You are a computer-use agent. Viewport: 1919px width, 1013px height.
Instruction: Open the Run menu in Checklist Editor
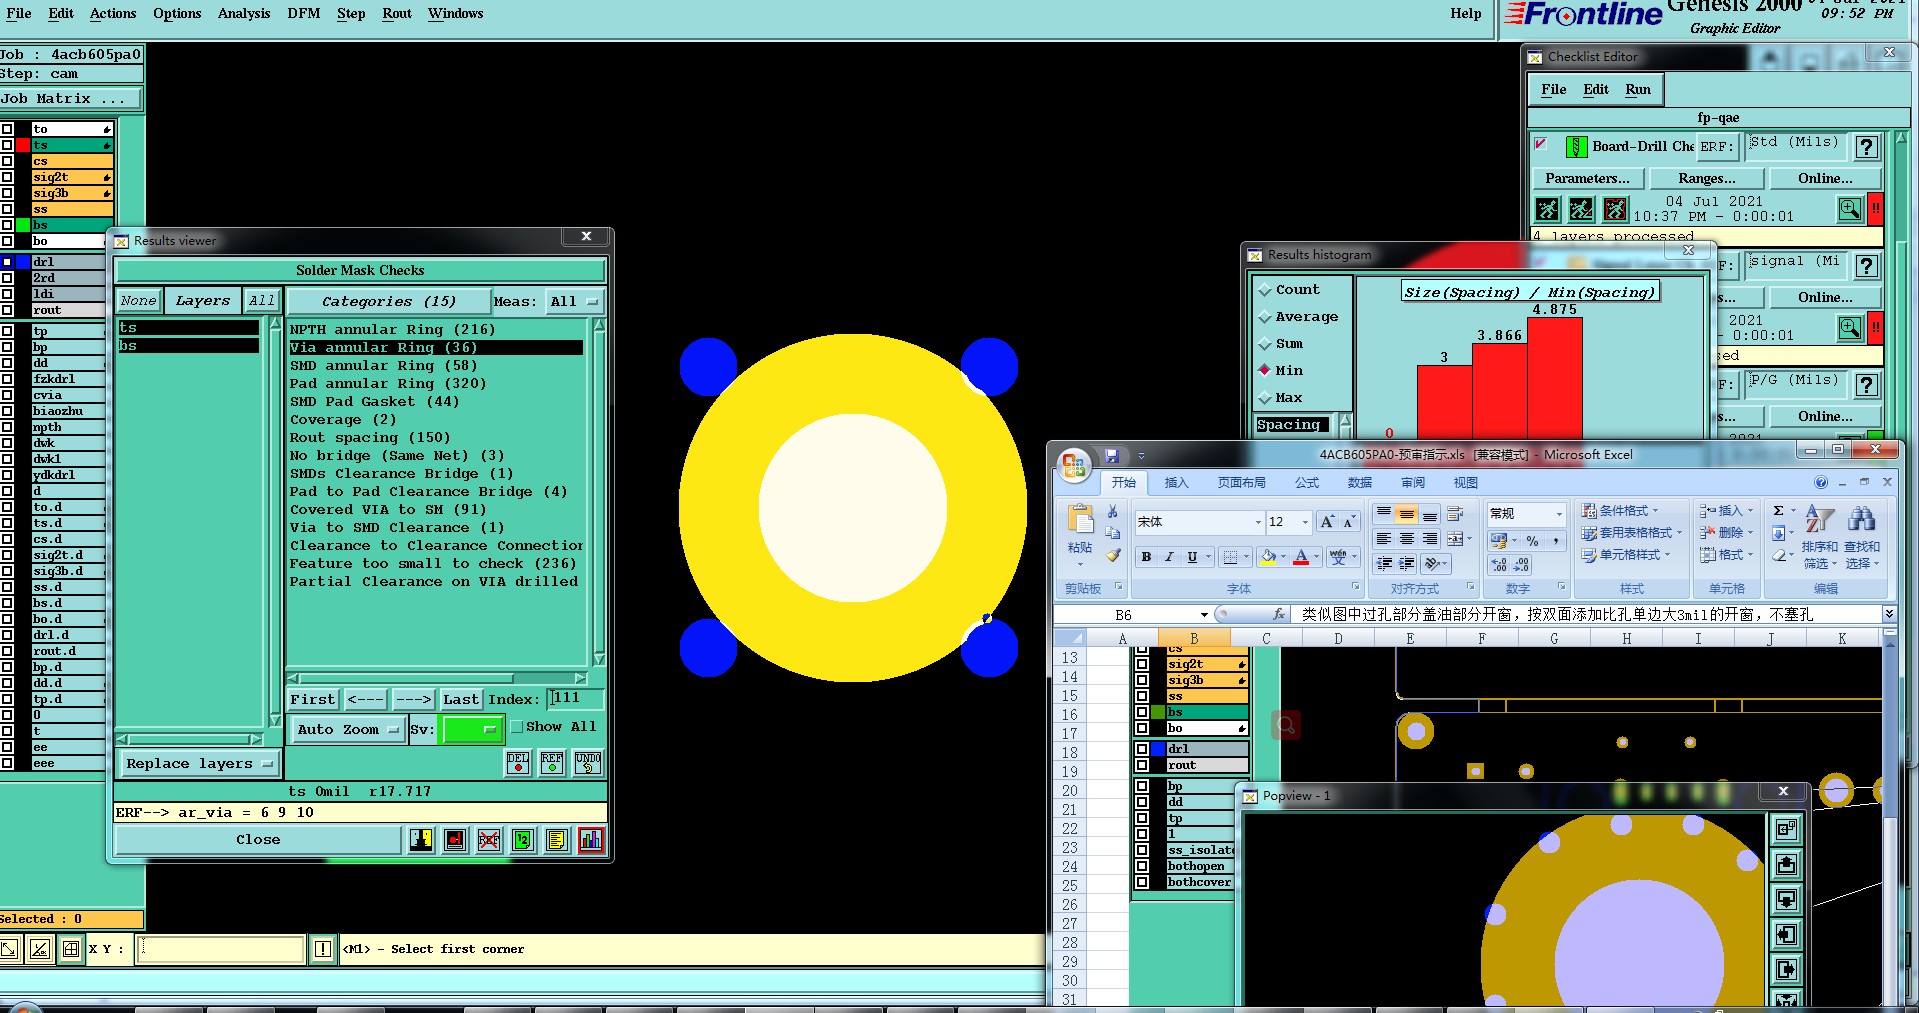(1638, 90)
